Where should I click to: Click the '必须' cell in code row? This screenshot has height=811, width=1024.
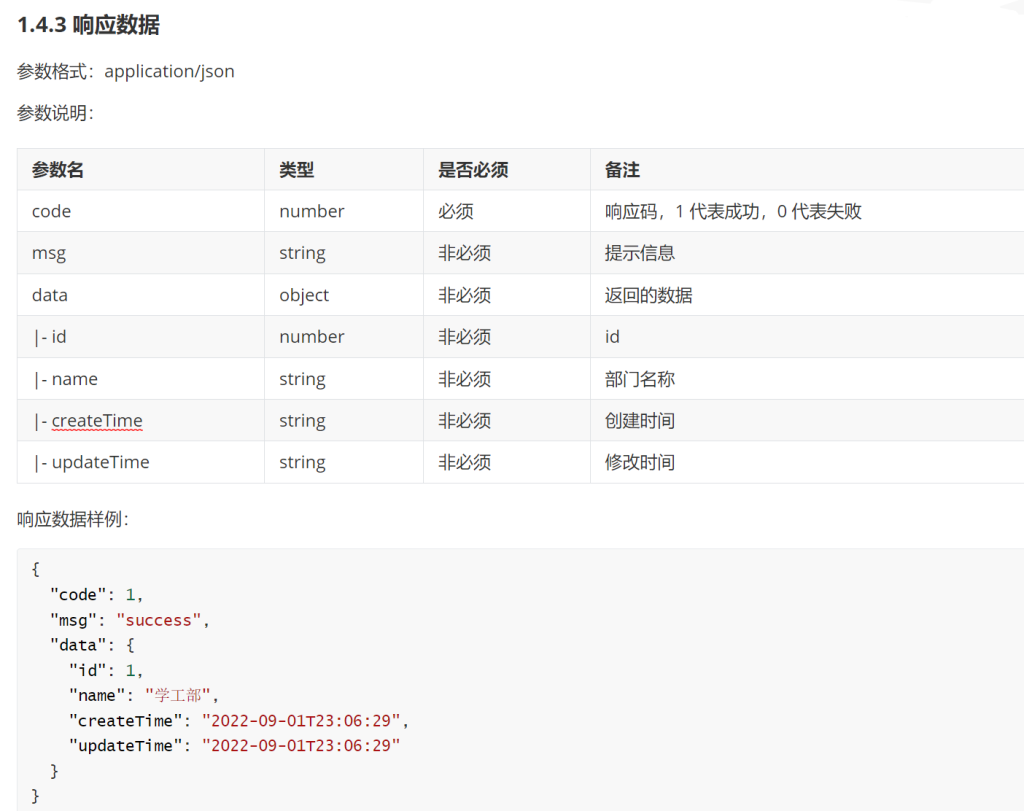(455, 211)
